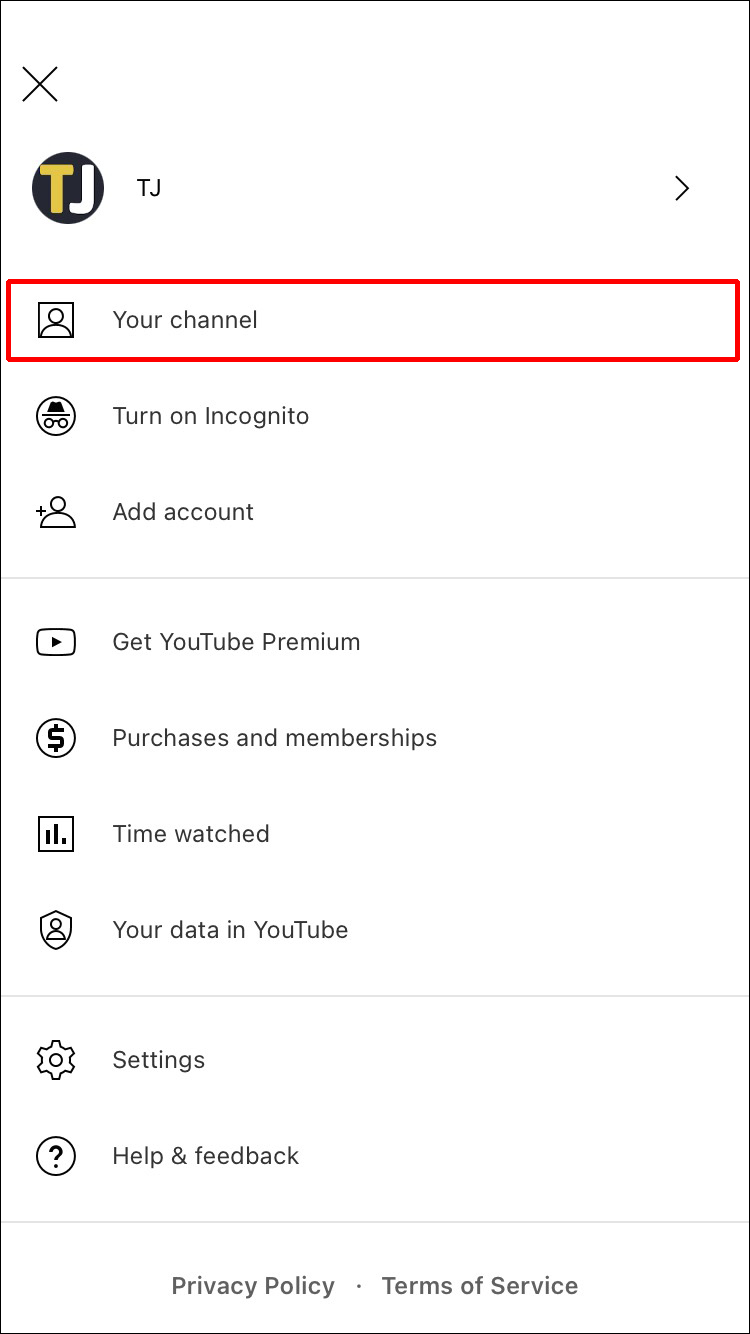Go to Purchases and memberships
Image resolution: width=750 pixels, height=1334 pixels.
click(274, 738)
